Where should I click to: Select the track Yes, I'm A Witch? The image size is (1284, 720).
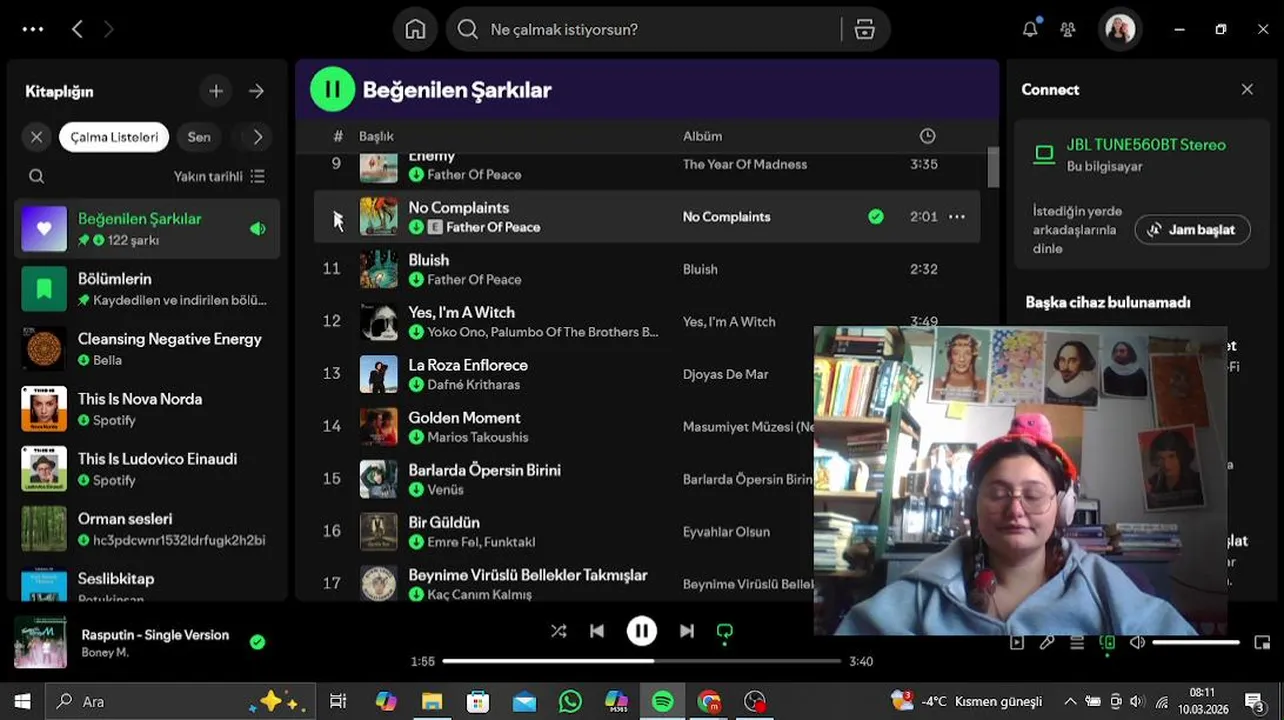[461, 313]
